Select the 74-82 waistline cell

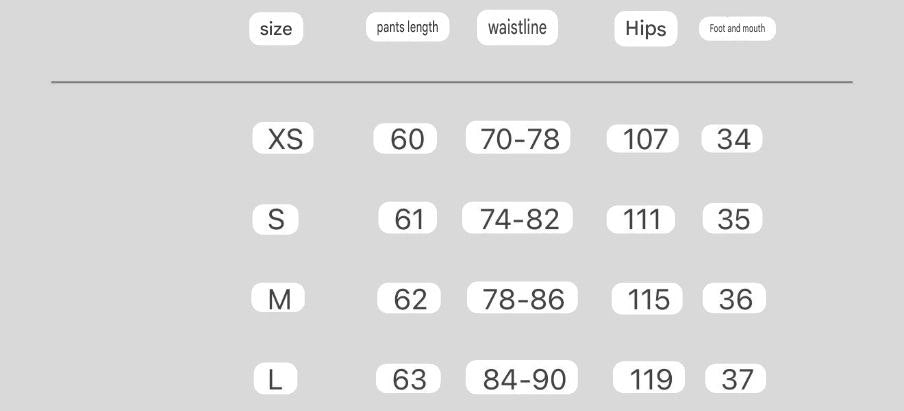[x=517, y=218]
